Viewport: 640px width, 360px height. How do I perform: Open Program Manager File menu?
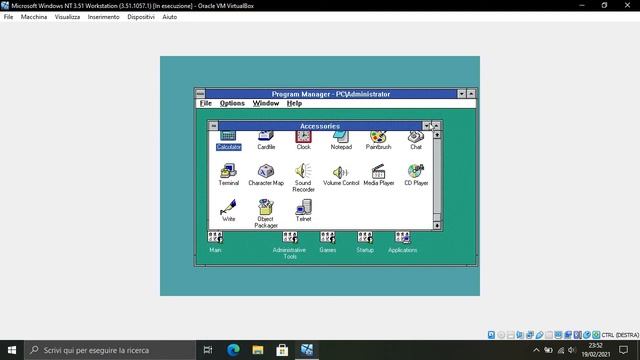(x=206, y=103)
